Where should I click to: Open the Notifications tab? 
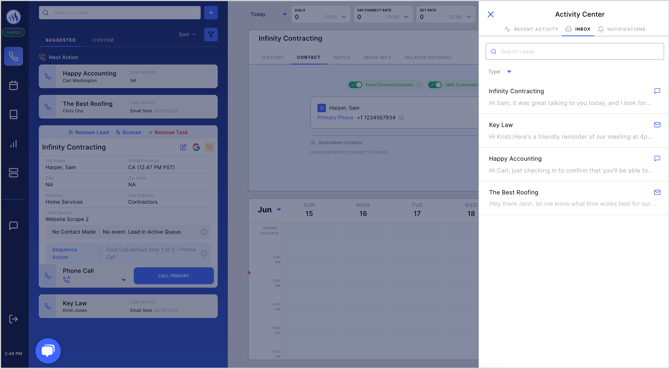point(622,29)
